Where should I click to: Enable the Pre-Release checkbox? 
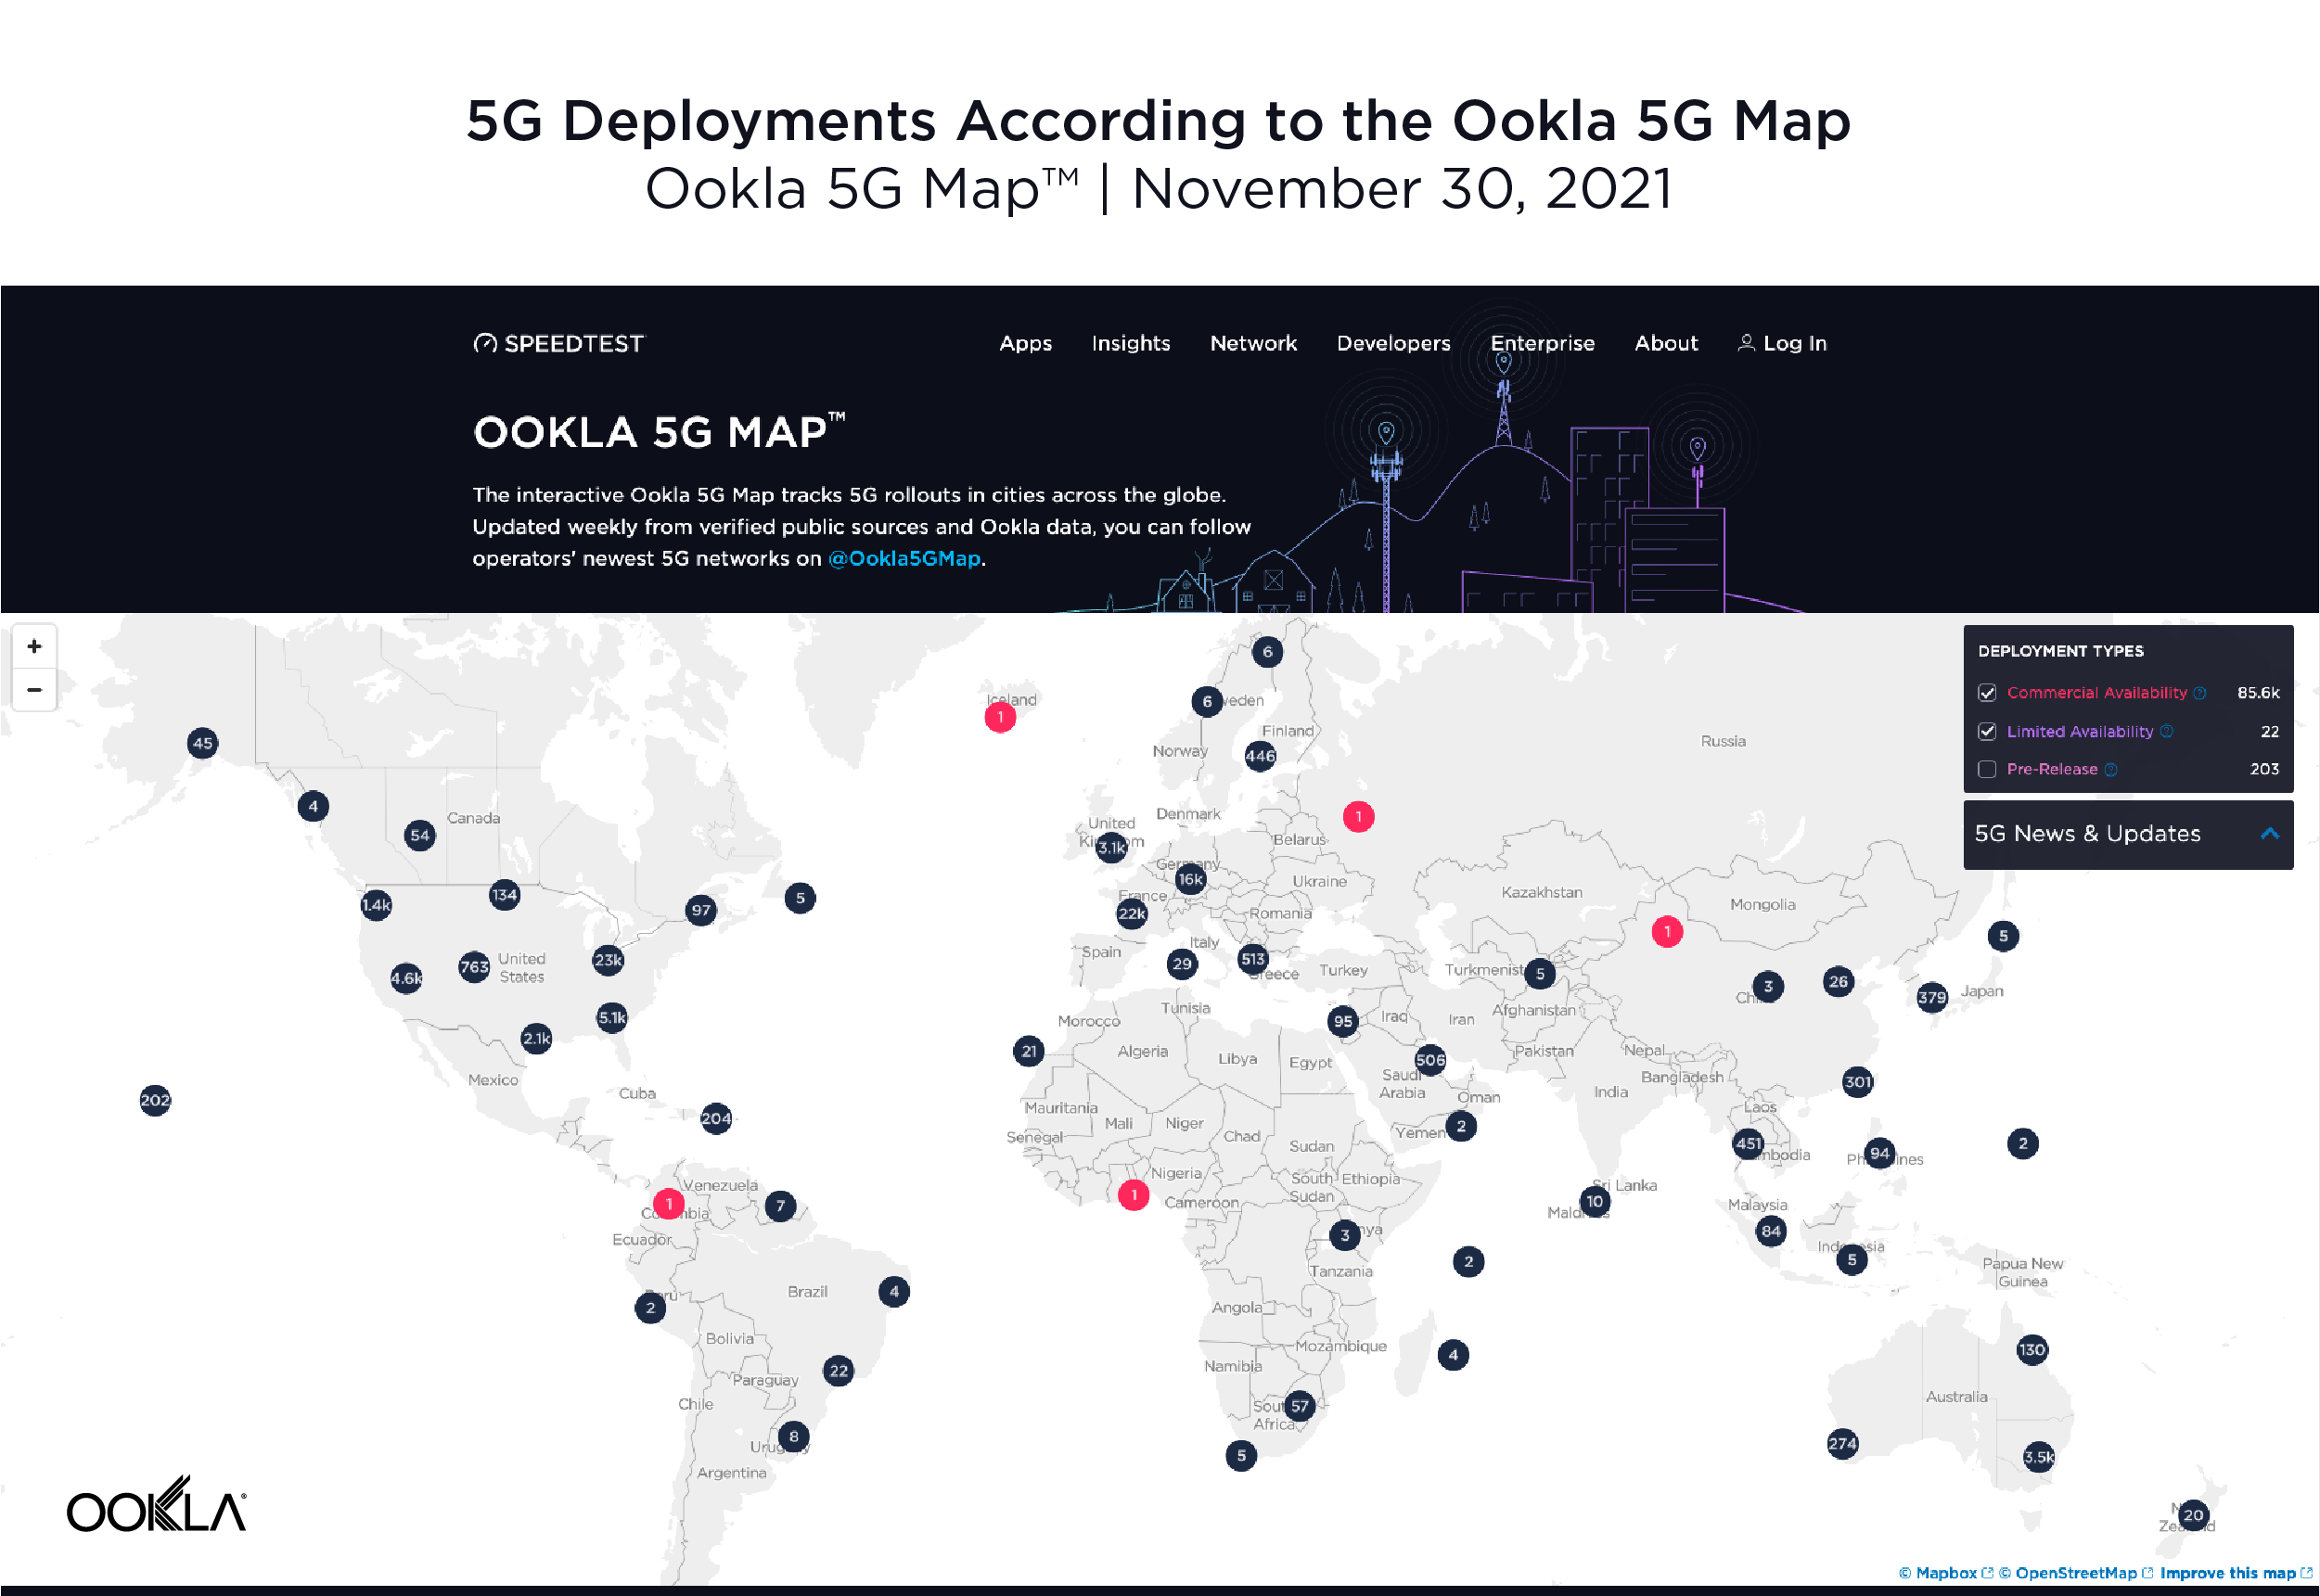click(1988, 768)
